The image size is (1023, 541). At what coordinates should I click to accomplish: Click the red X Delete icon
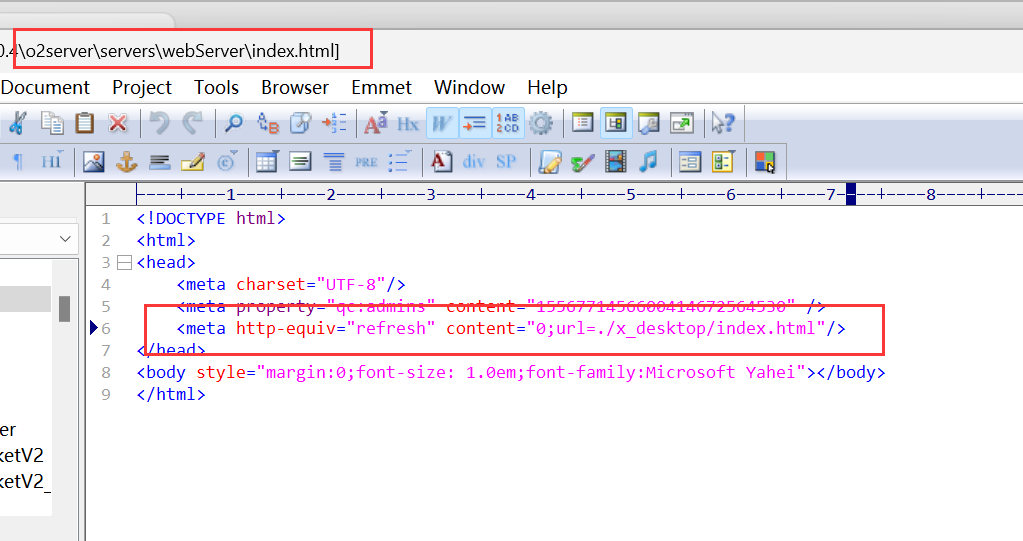[x=117, y=123]
